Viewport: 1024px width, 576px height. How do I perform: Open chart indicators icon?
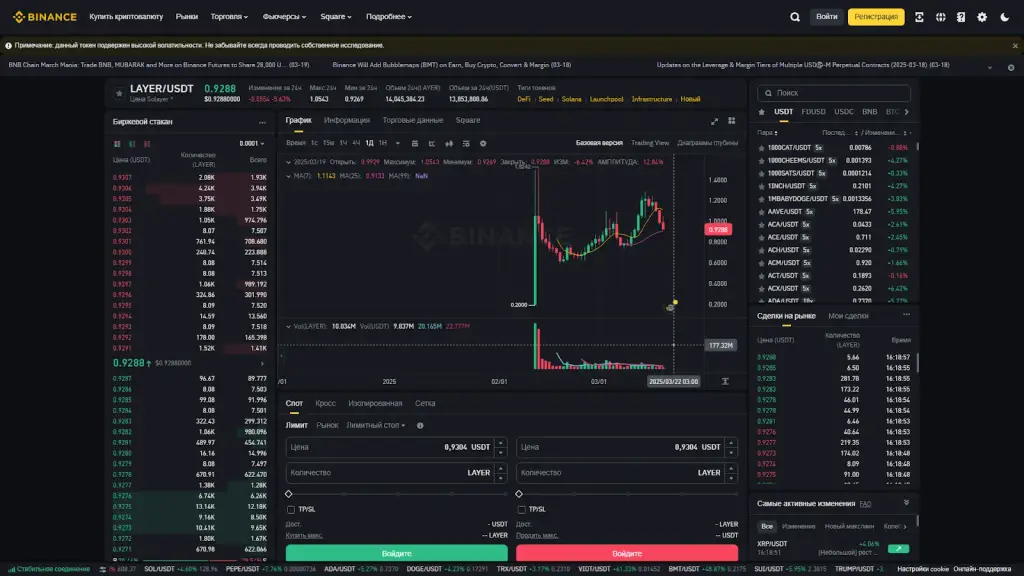(466, 144)
